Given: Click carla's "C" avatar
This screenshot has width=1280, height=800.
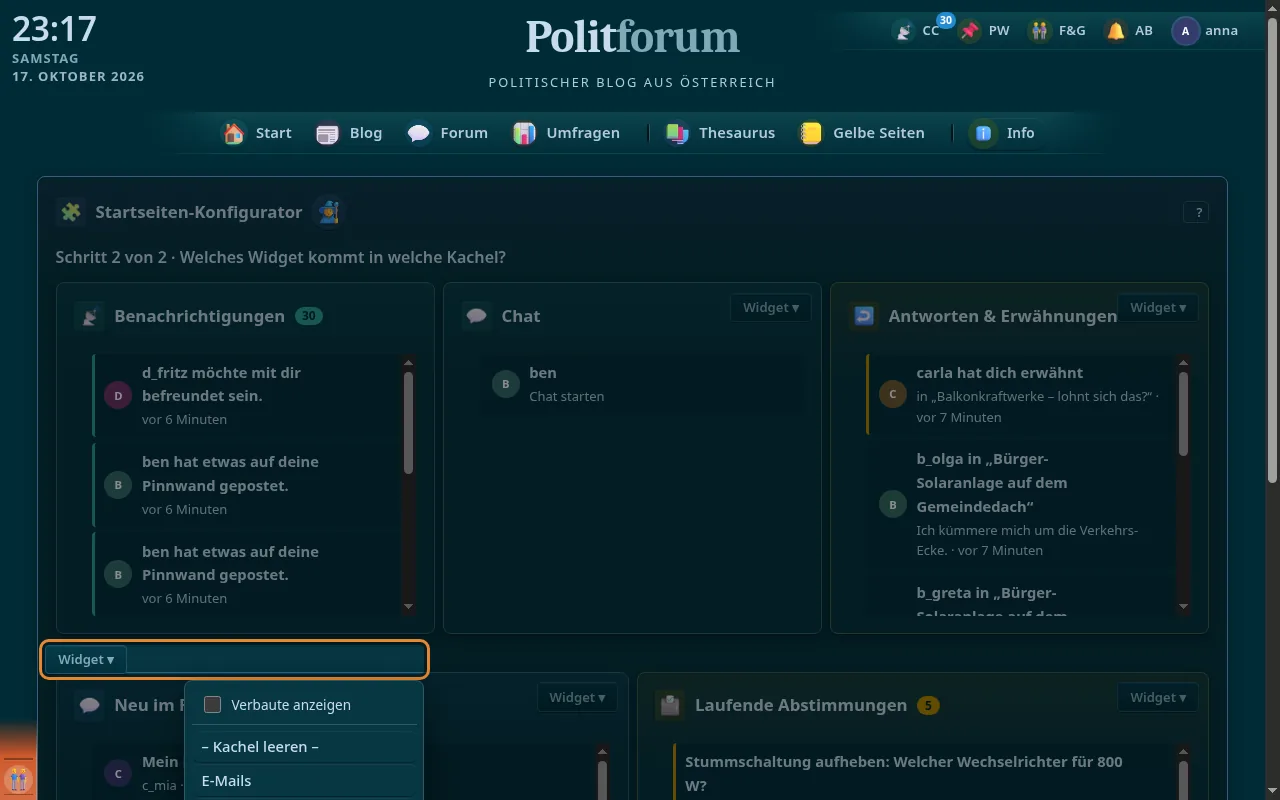Looking at the screenshot, I should tap(893, 394).
